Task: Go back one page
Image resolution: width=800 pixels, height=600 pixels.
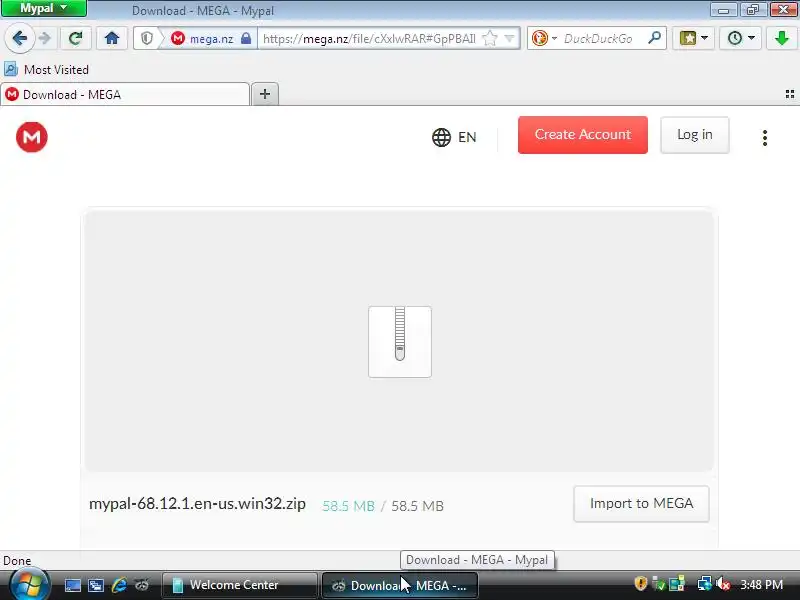Action: 19,38
